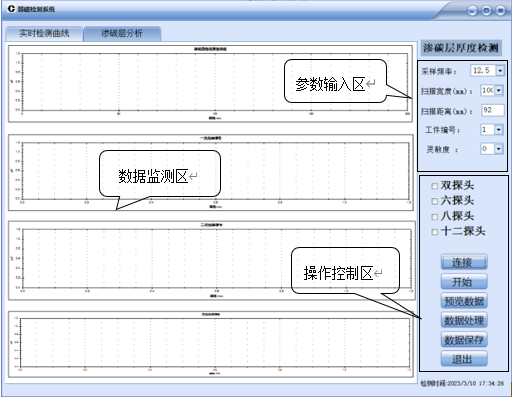This screenshot has width=512, height=397.
Task: Tick the 六探头 checkbox
Action: (435, 201)
